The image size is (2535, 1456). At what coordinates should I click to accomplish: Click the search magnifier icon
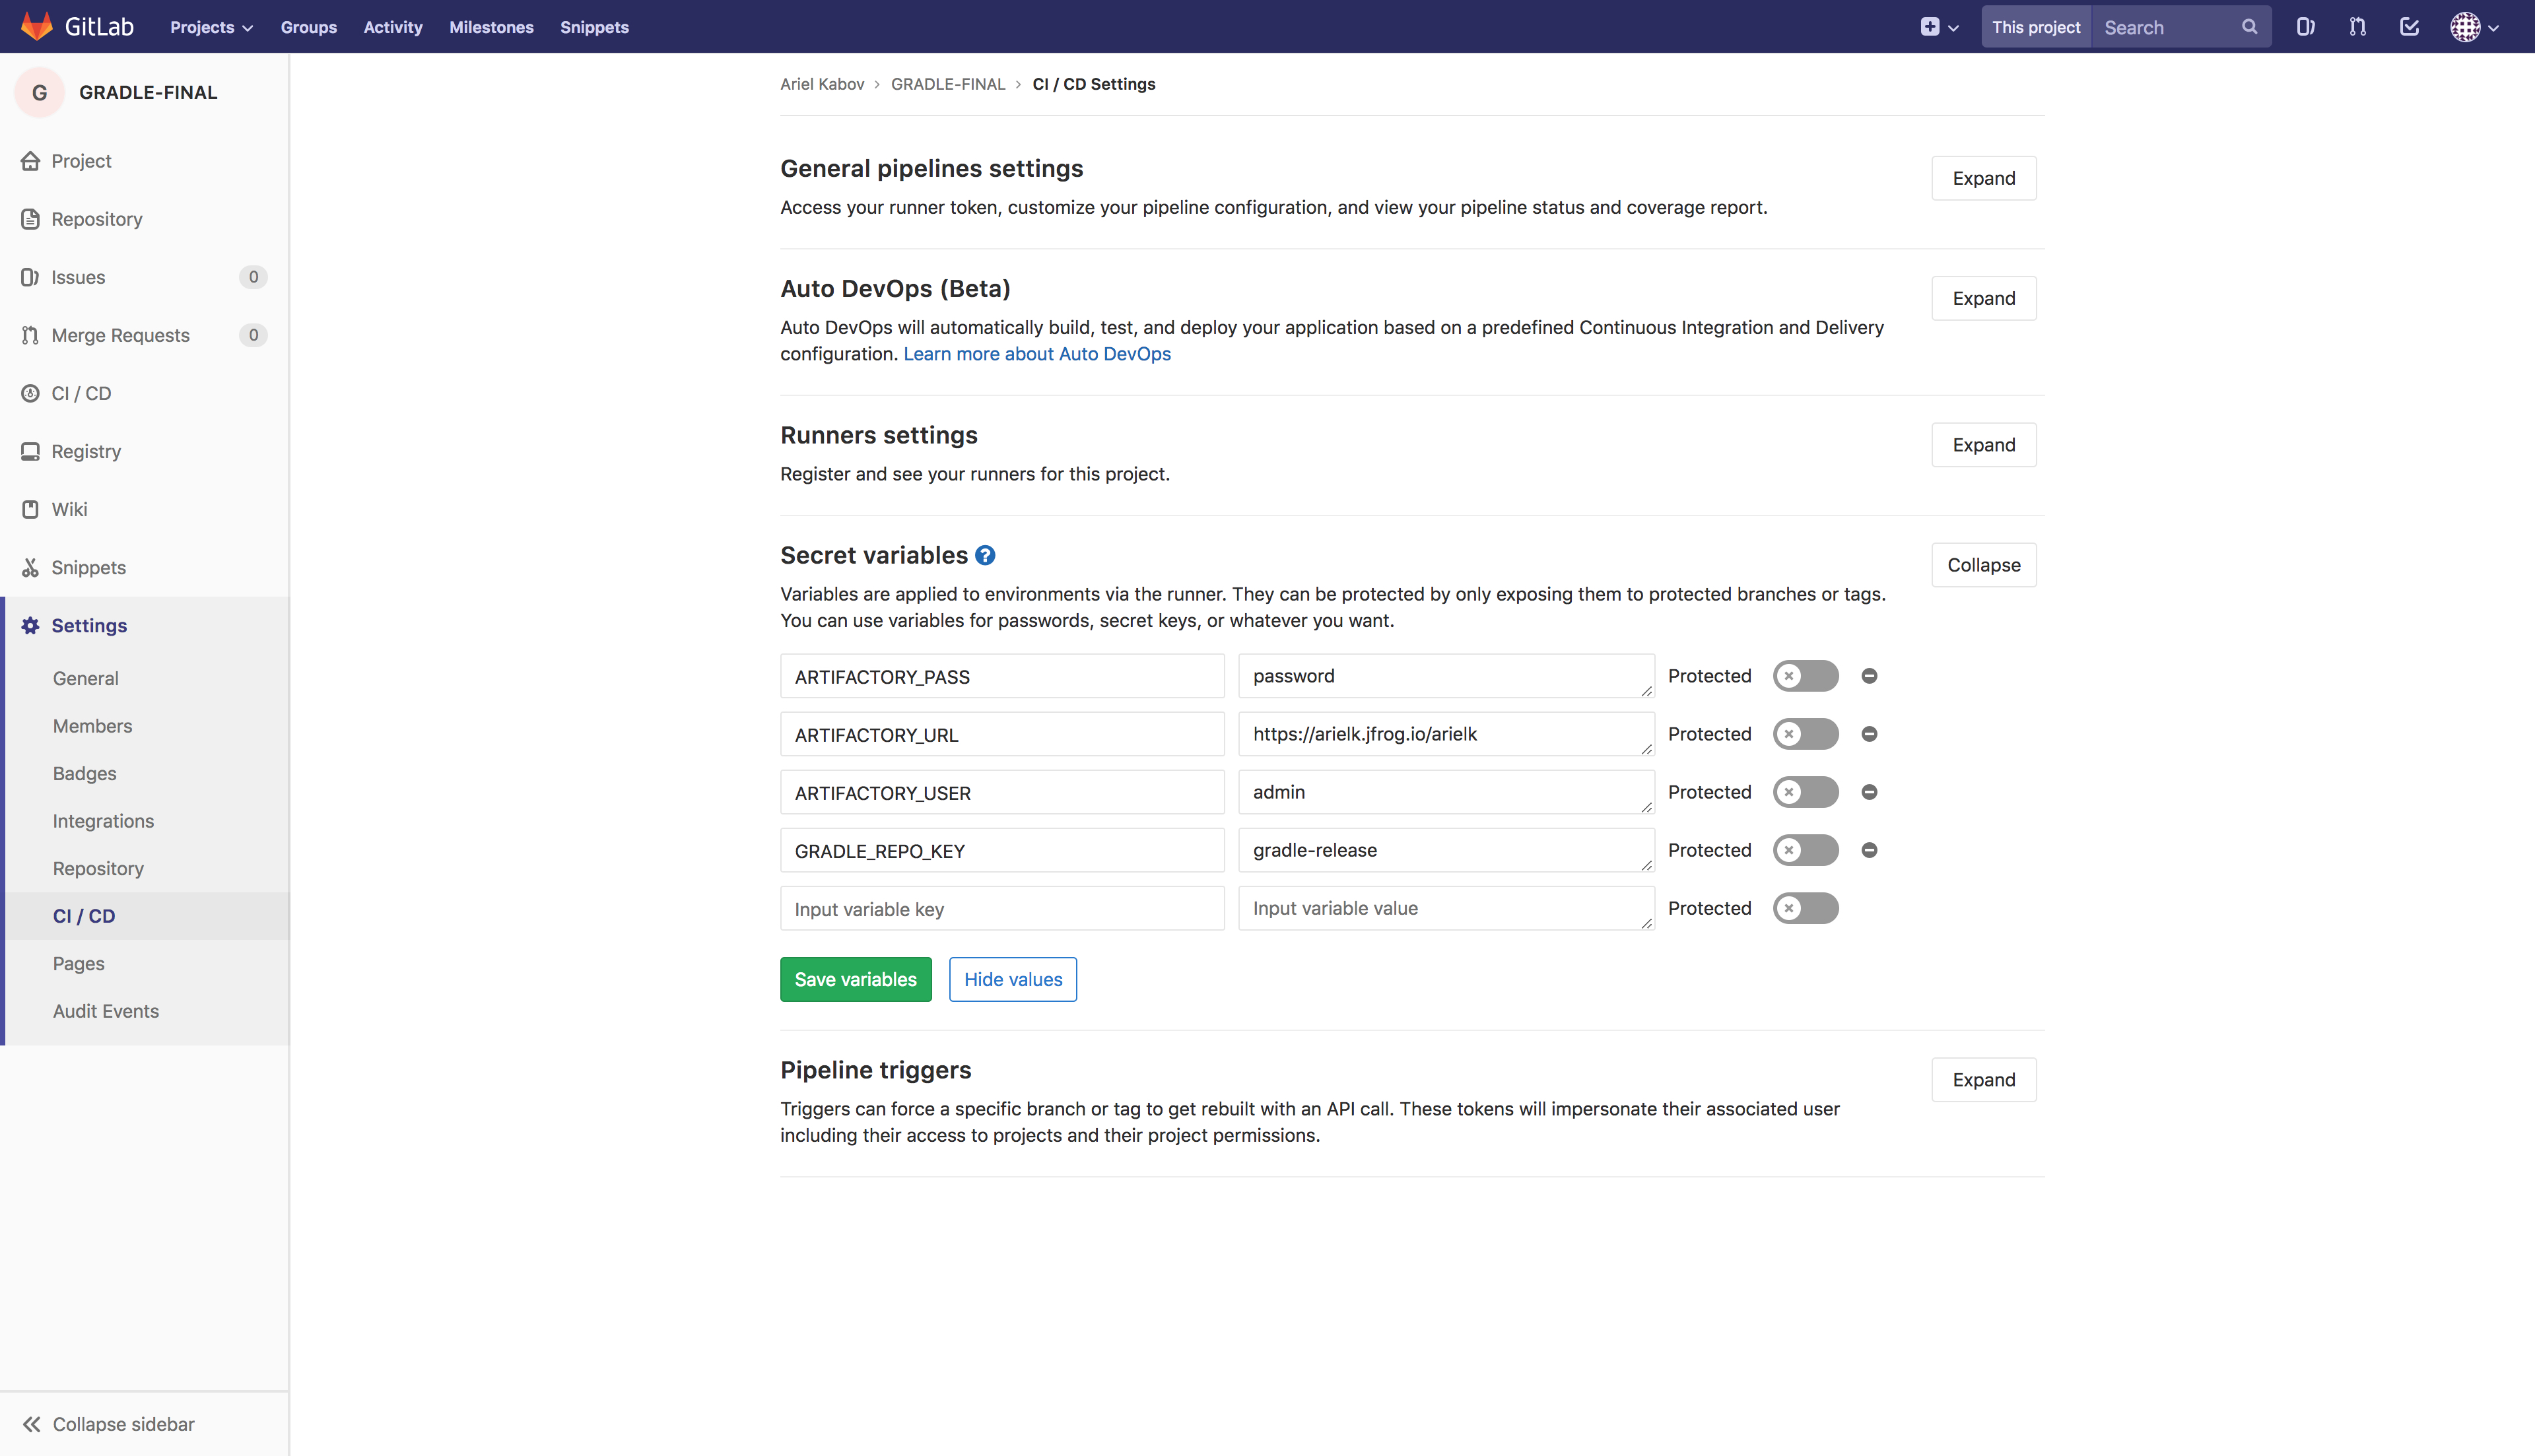coord(2249,27)
